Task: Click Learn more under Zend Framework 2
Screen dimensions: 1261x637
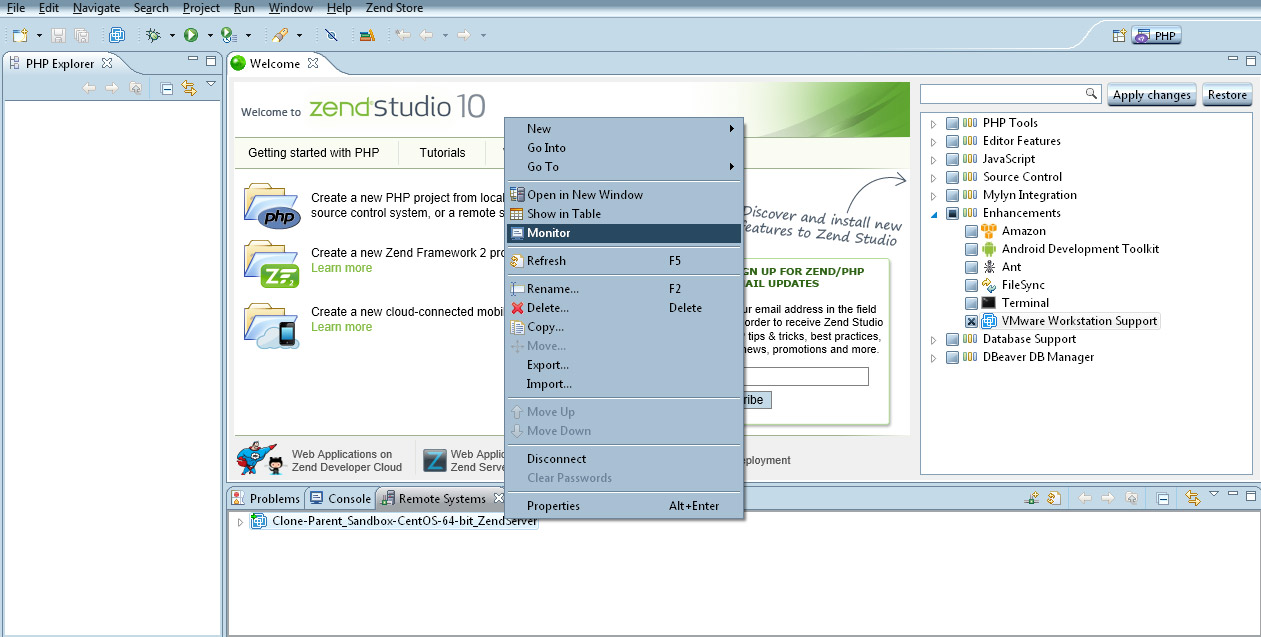Action: (341, 268)
